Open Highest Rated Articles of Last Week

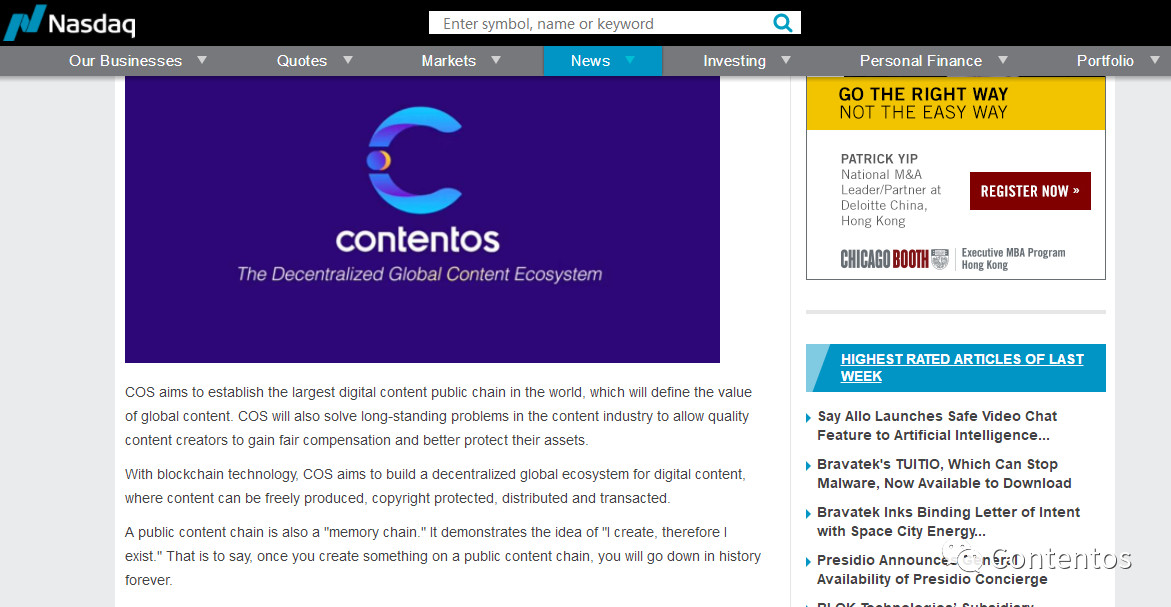[x=962, y=367]
